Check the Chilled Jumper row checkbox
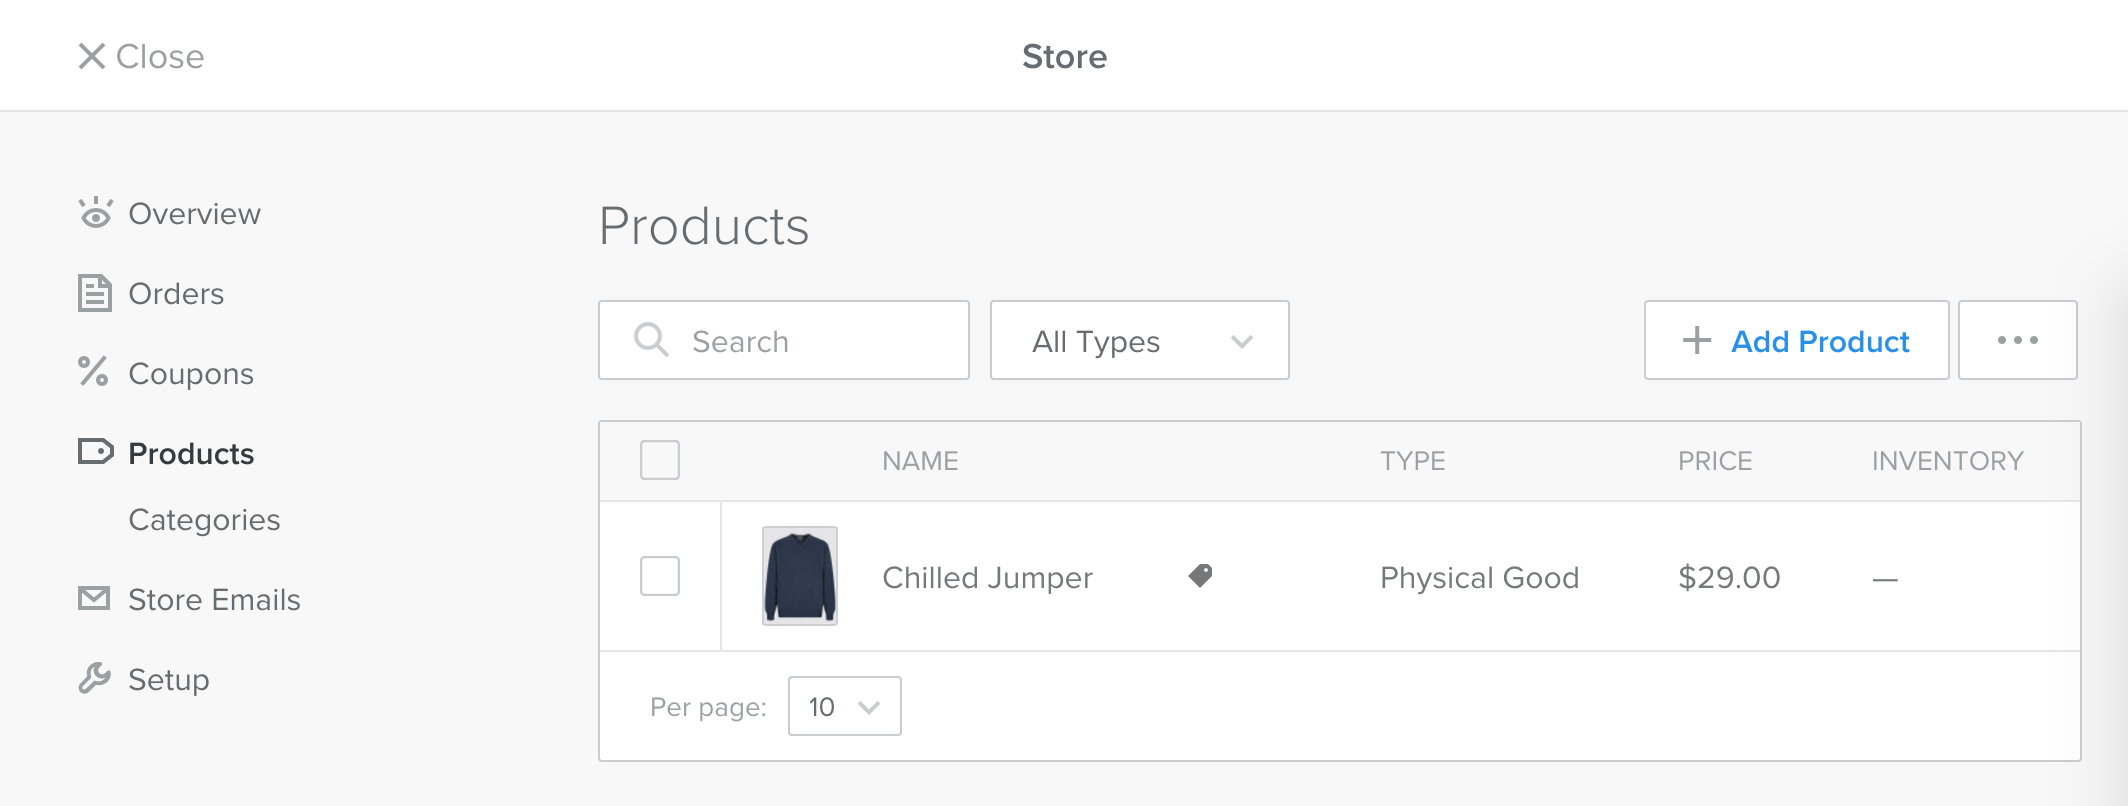This screenshot has height=806, width=2128. click(x=660, y=576)
